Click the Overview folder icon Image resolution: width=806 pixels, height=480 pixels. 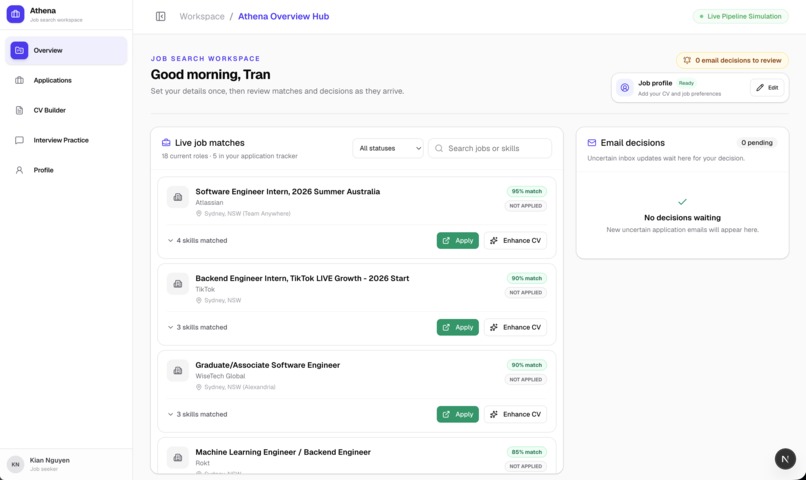point(20,50)
